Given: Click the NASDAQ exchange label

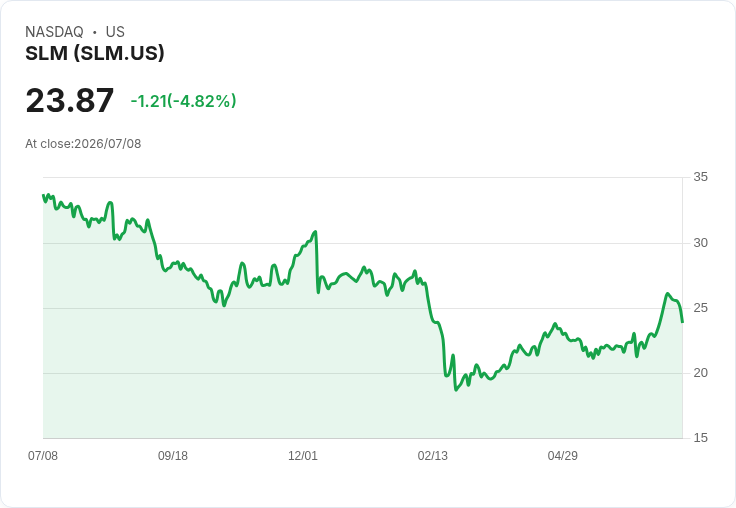Looking at the screenshot, I should pos(54,32).
